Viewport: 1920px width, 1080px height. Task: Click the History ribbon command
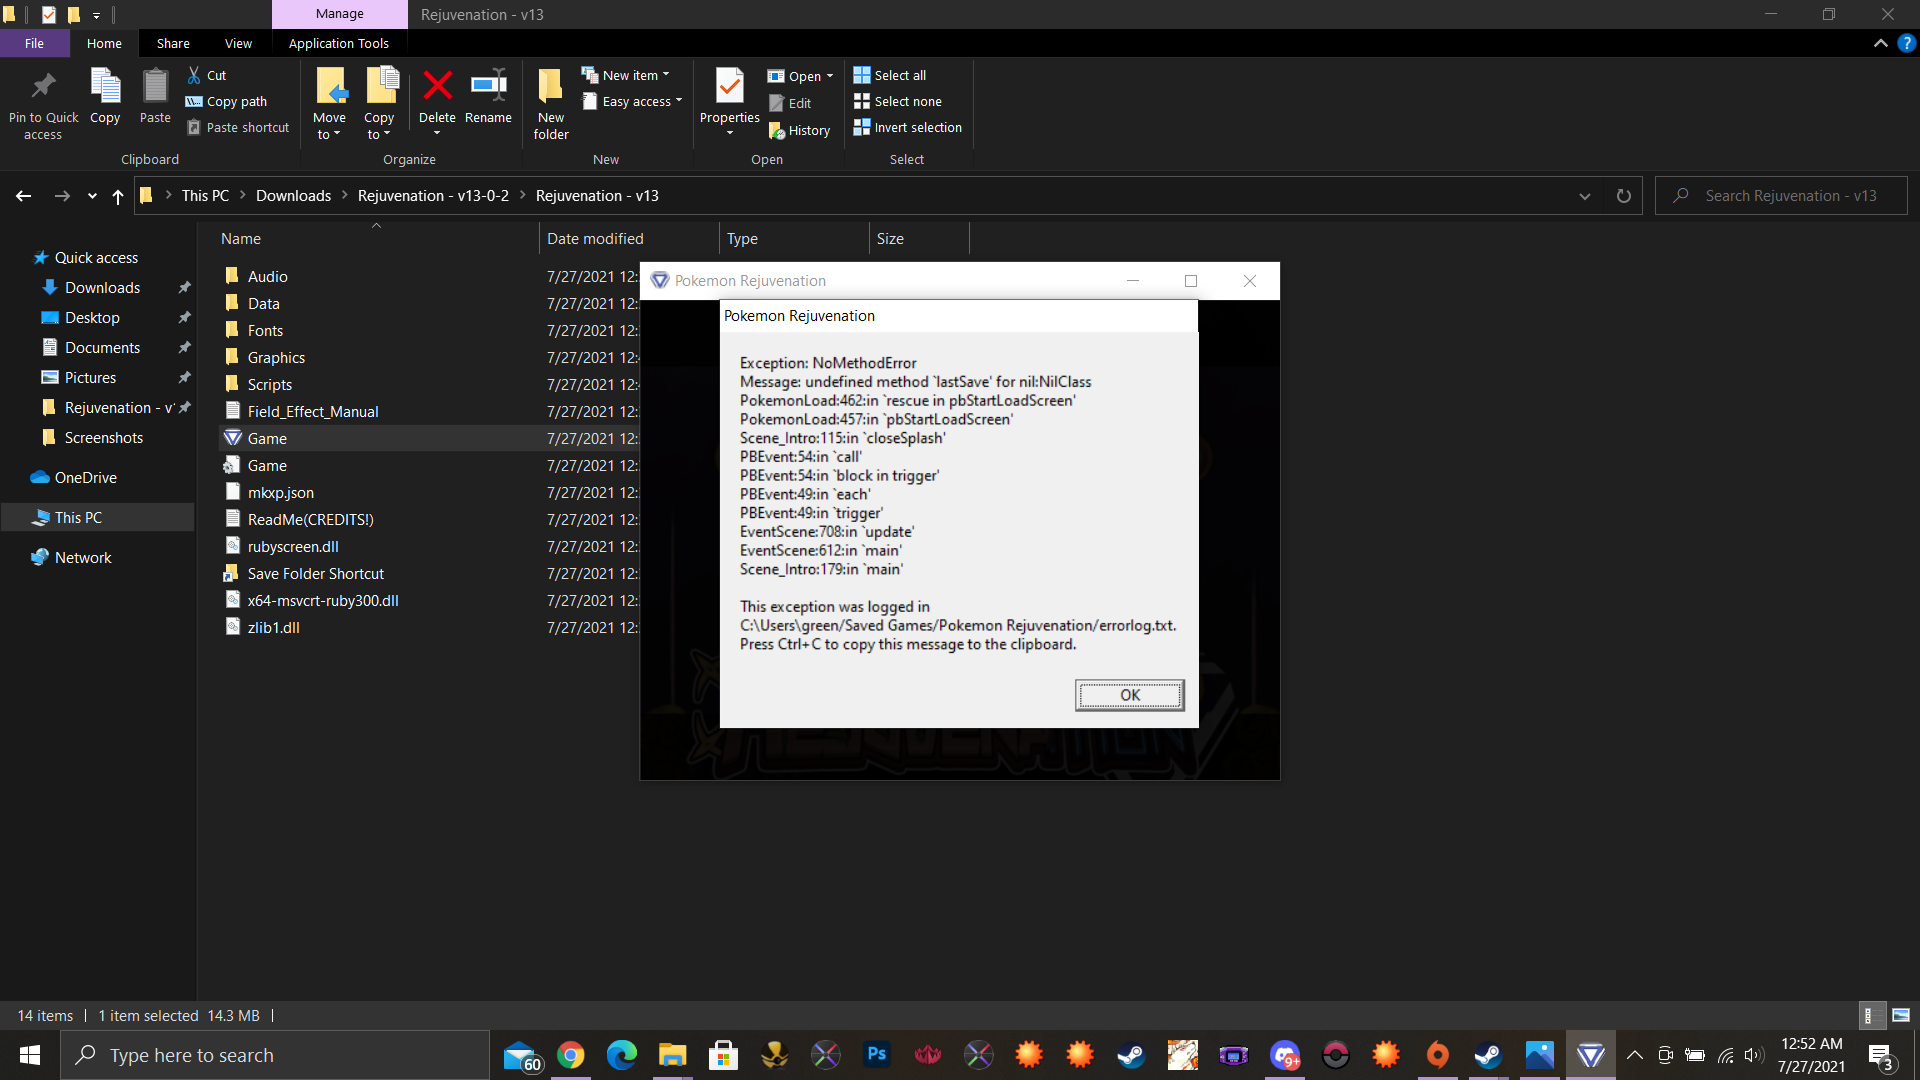tap(799, 130)
